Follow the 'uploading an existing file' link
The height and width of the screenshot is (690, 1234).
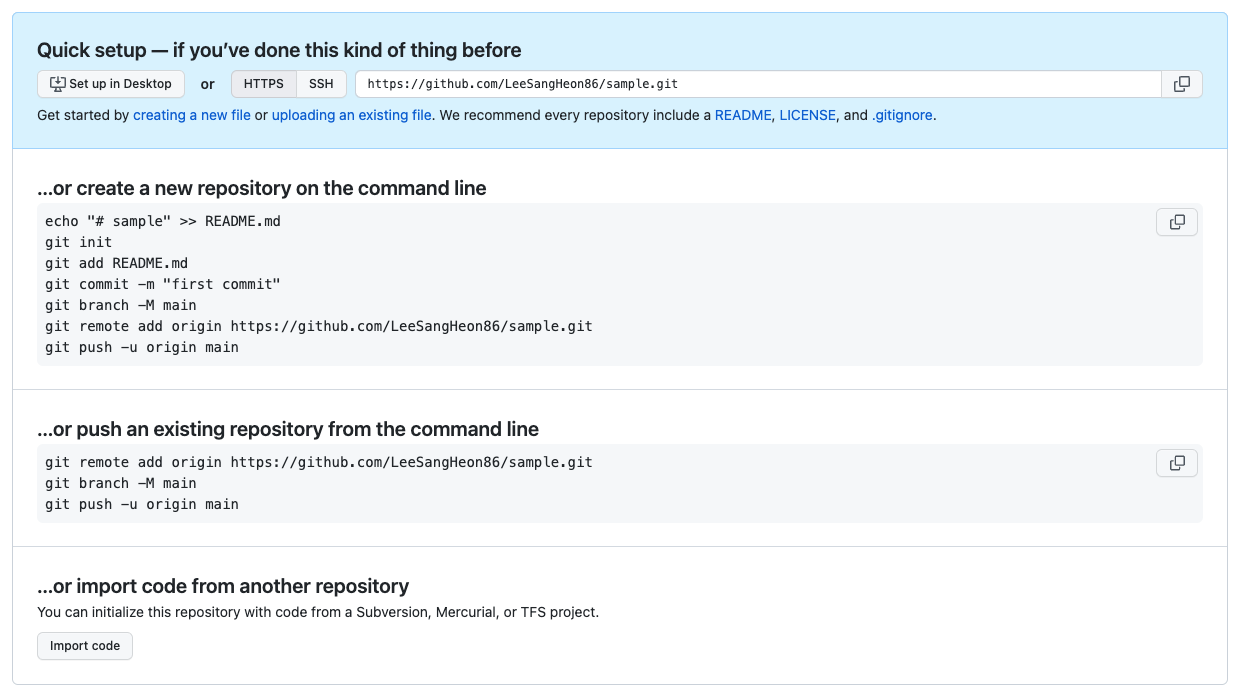coord(352,115)
